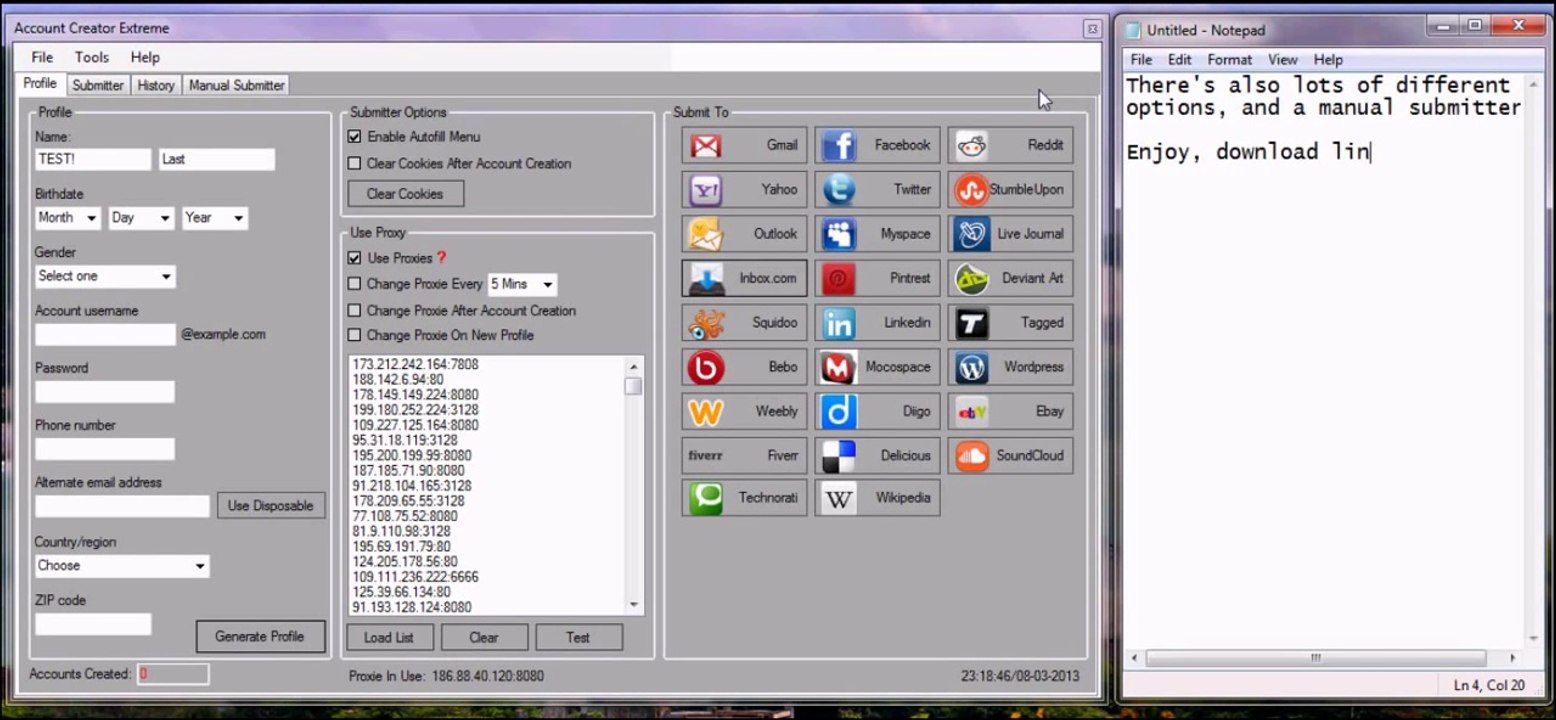The image size is (1556, 720).
Task: Click the Linkedin icon
Action: (x=838, y=323)
